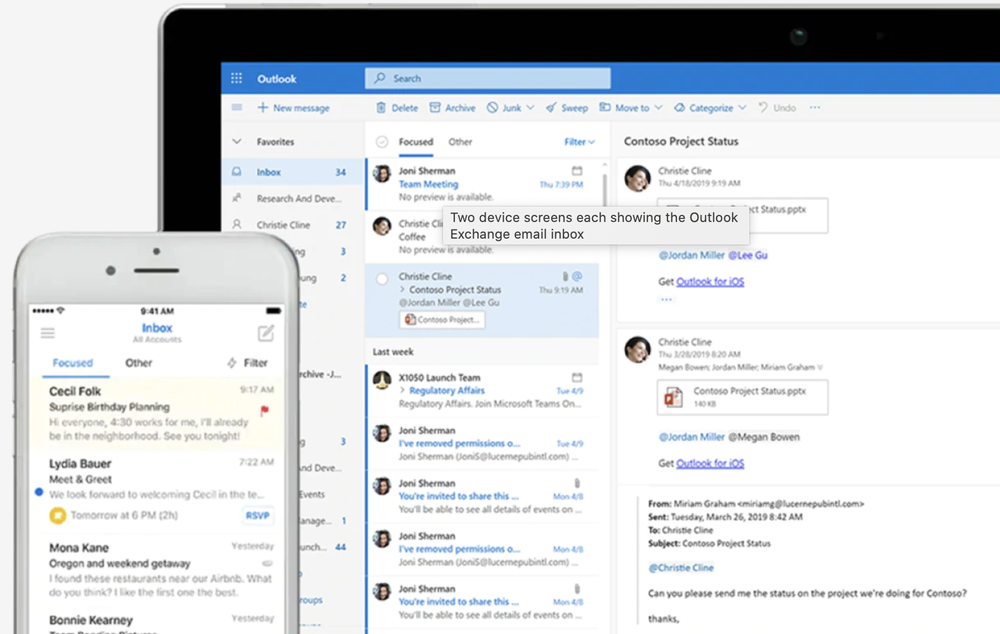Toggle the select all messages circle
1000x634 pixels.
(x=382, y=142)
